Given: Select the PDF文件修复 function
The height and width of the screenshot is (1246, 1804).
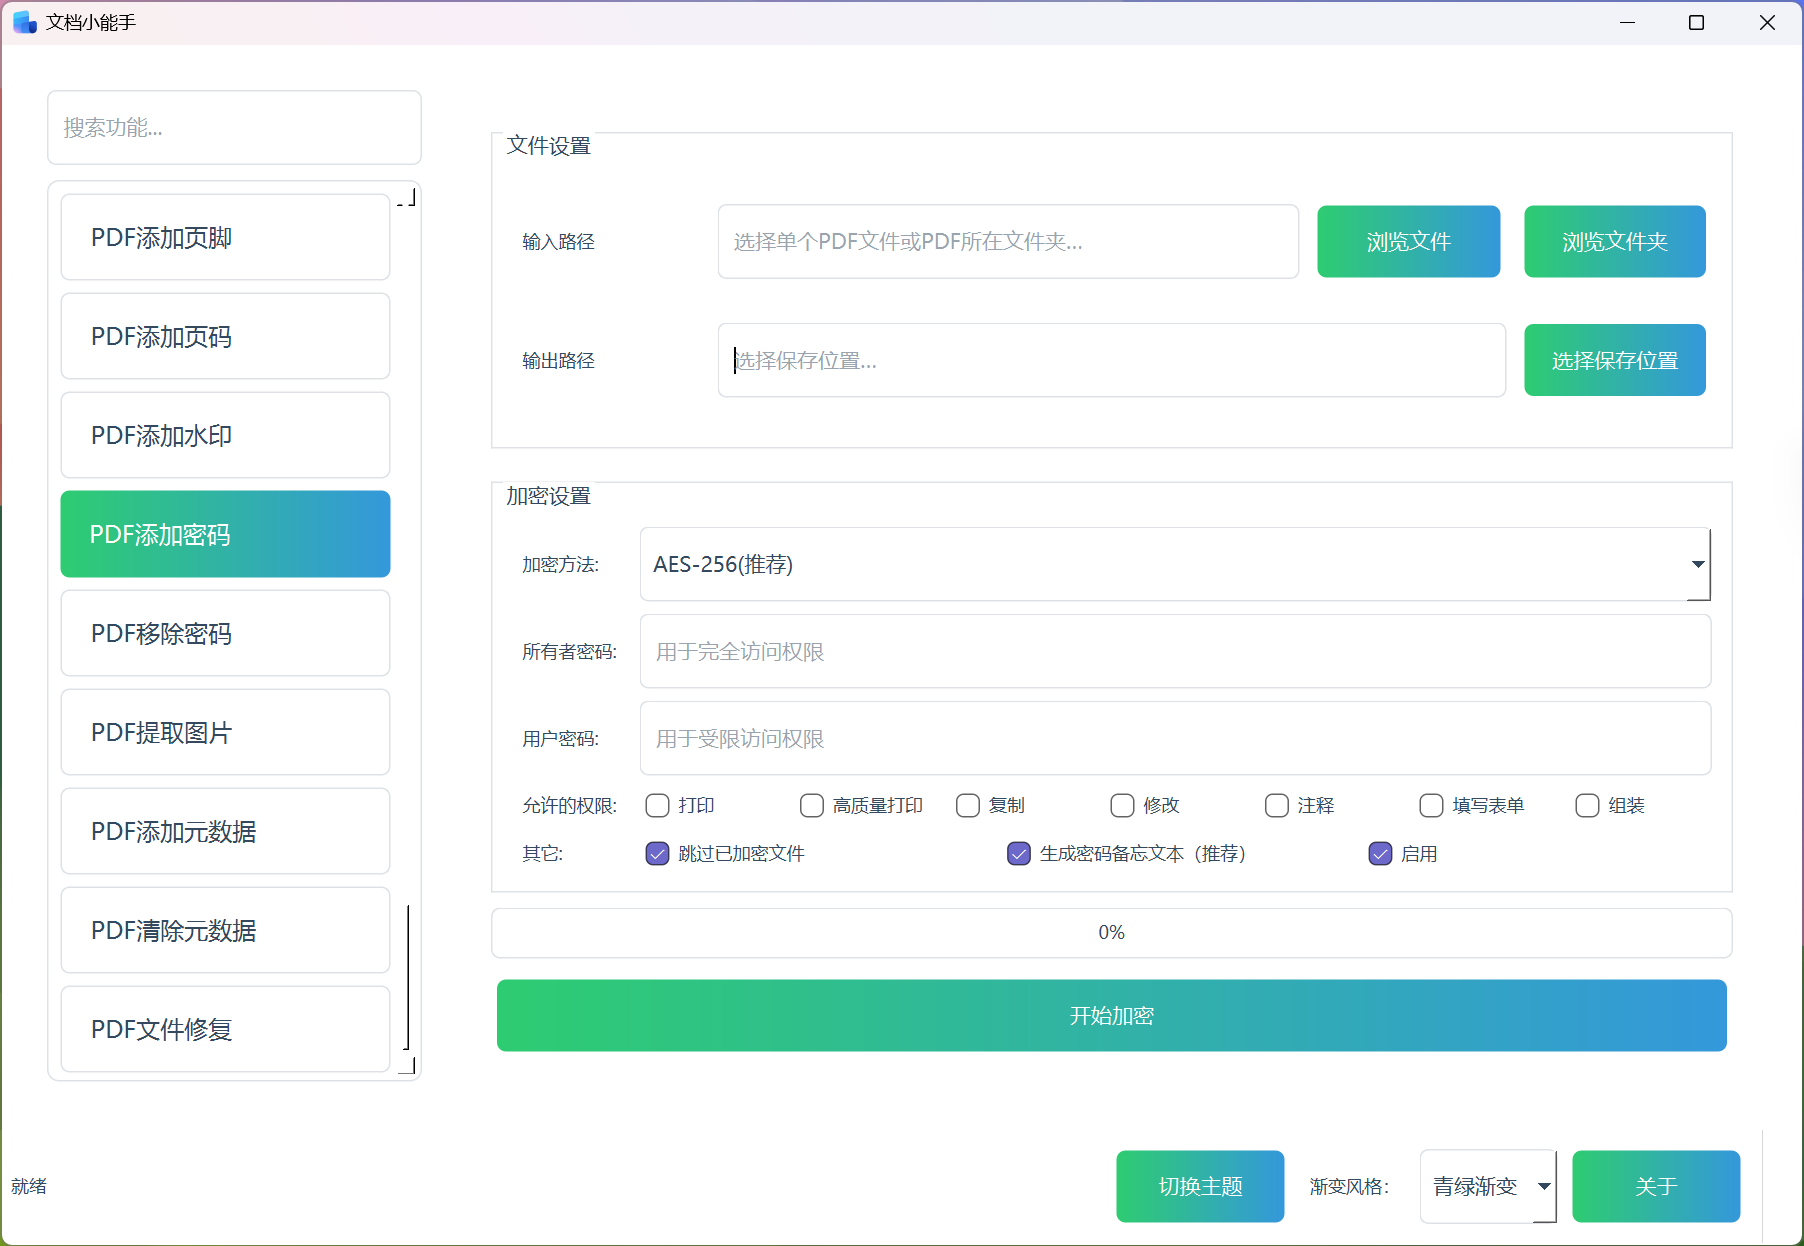Looking at the screenshot, I should click(x=224, y=1029).
